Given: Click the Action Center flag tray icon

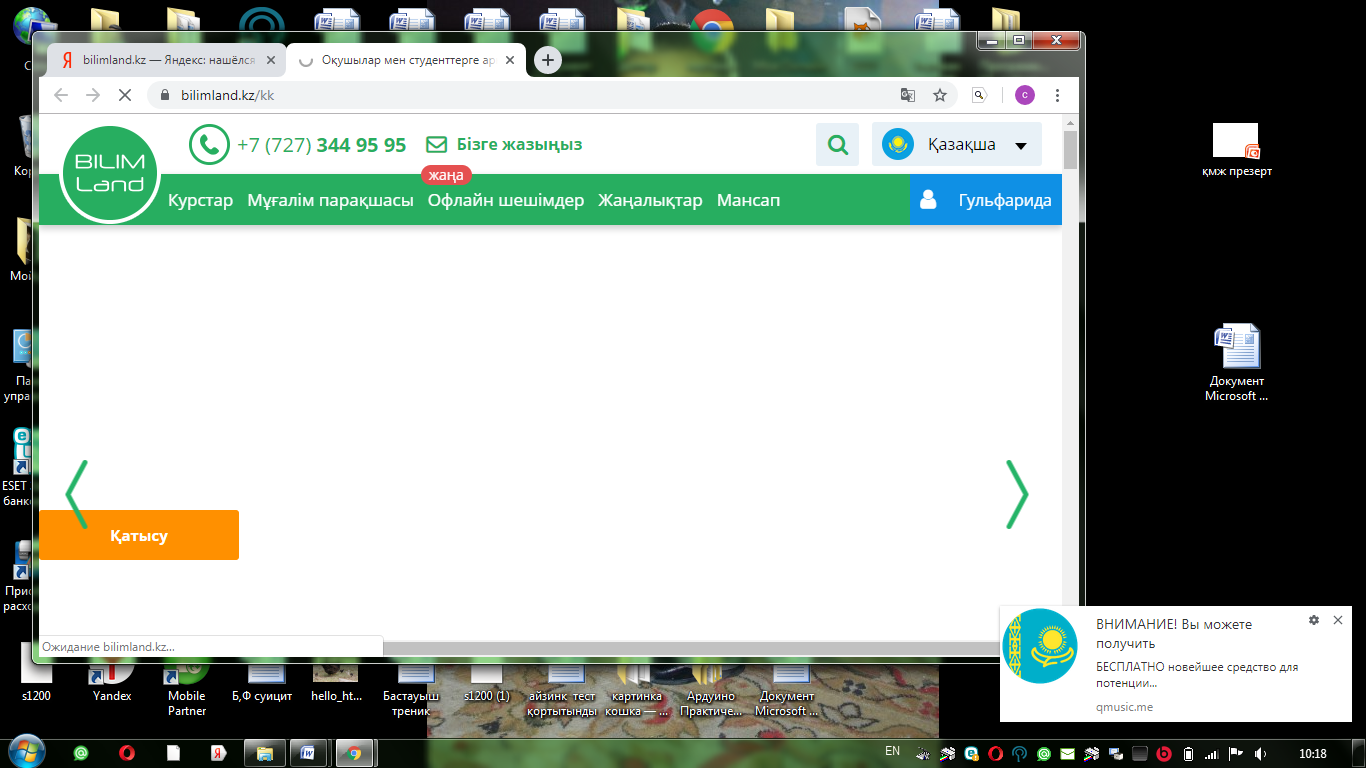Looking at the screenshot, I should point(1236,753).
